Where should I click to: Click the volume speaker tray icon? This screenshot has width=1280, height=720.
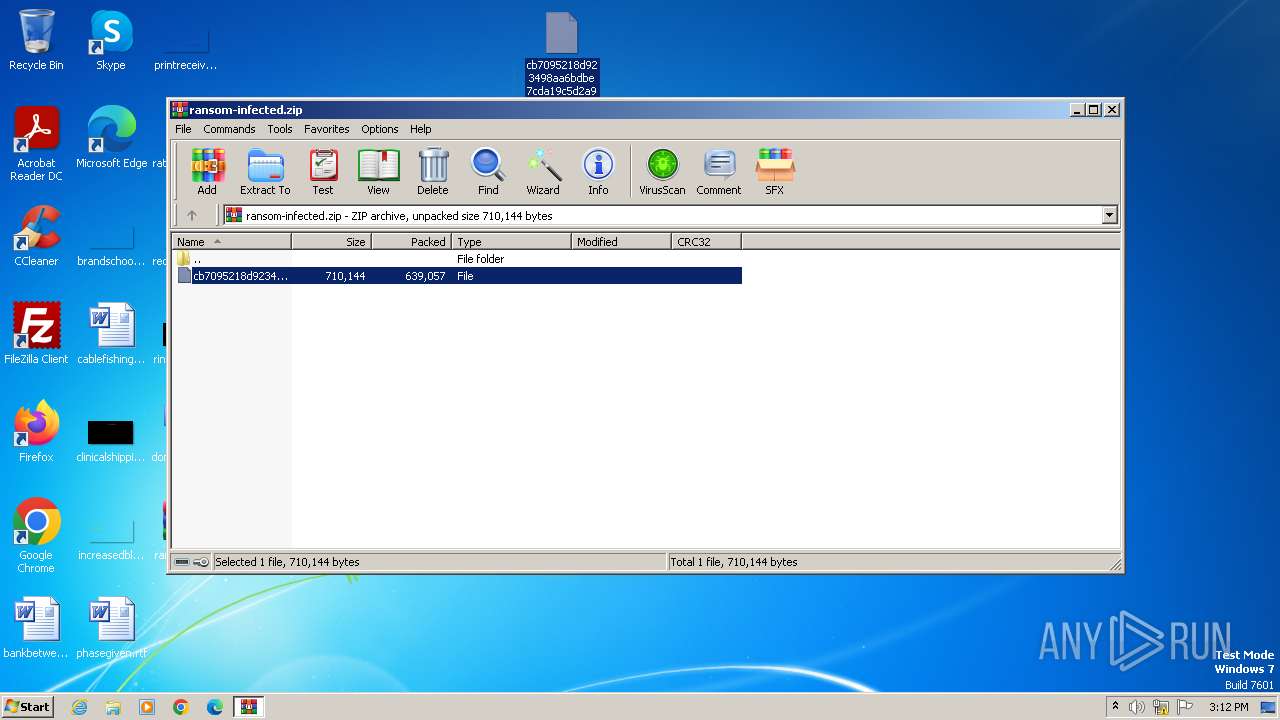(x=1137, y=707)
